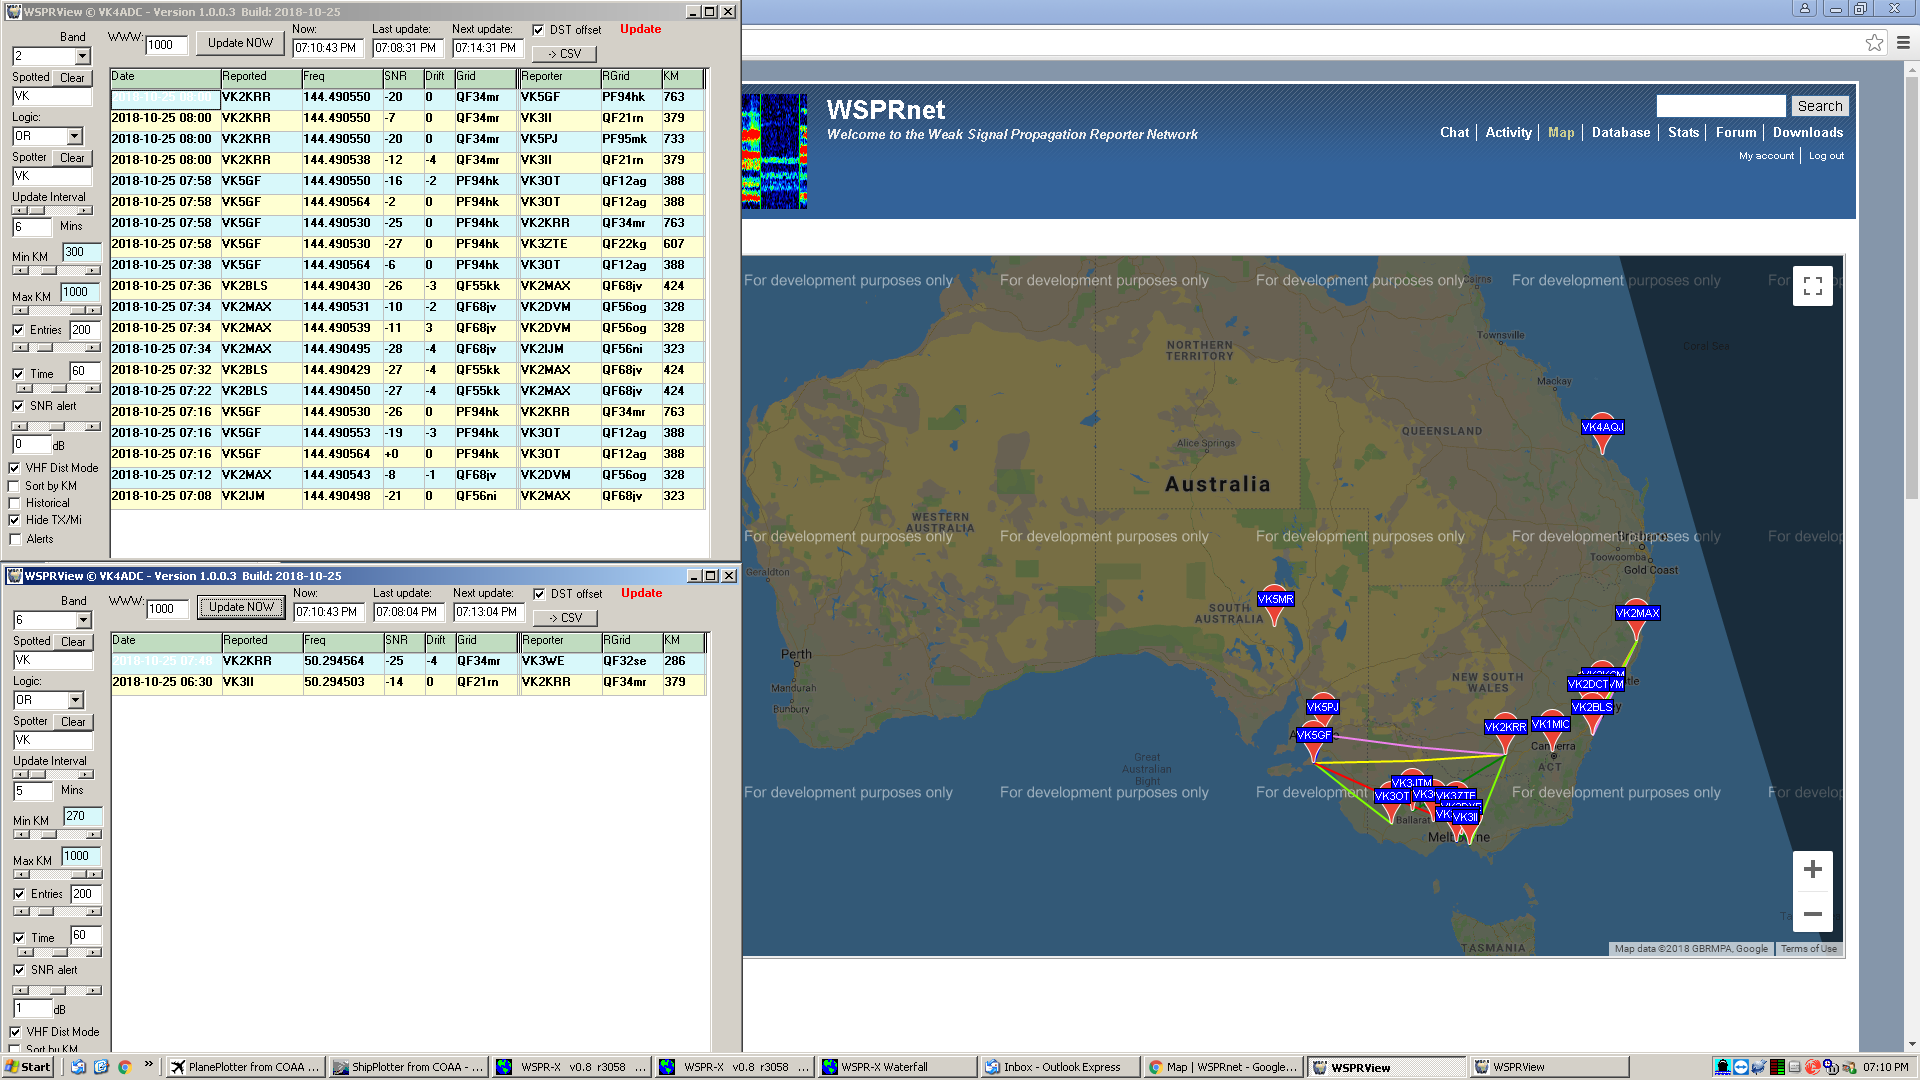Click the VK4AQJ map marker

click(x=1602, y=431)
